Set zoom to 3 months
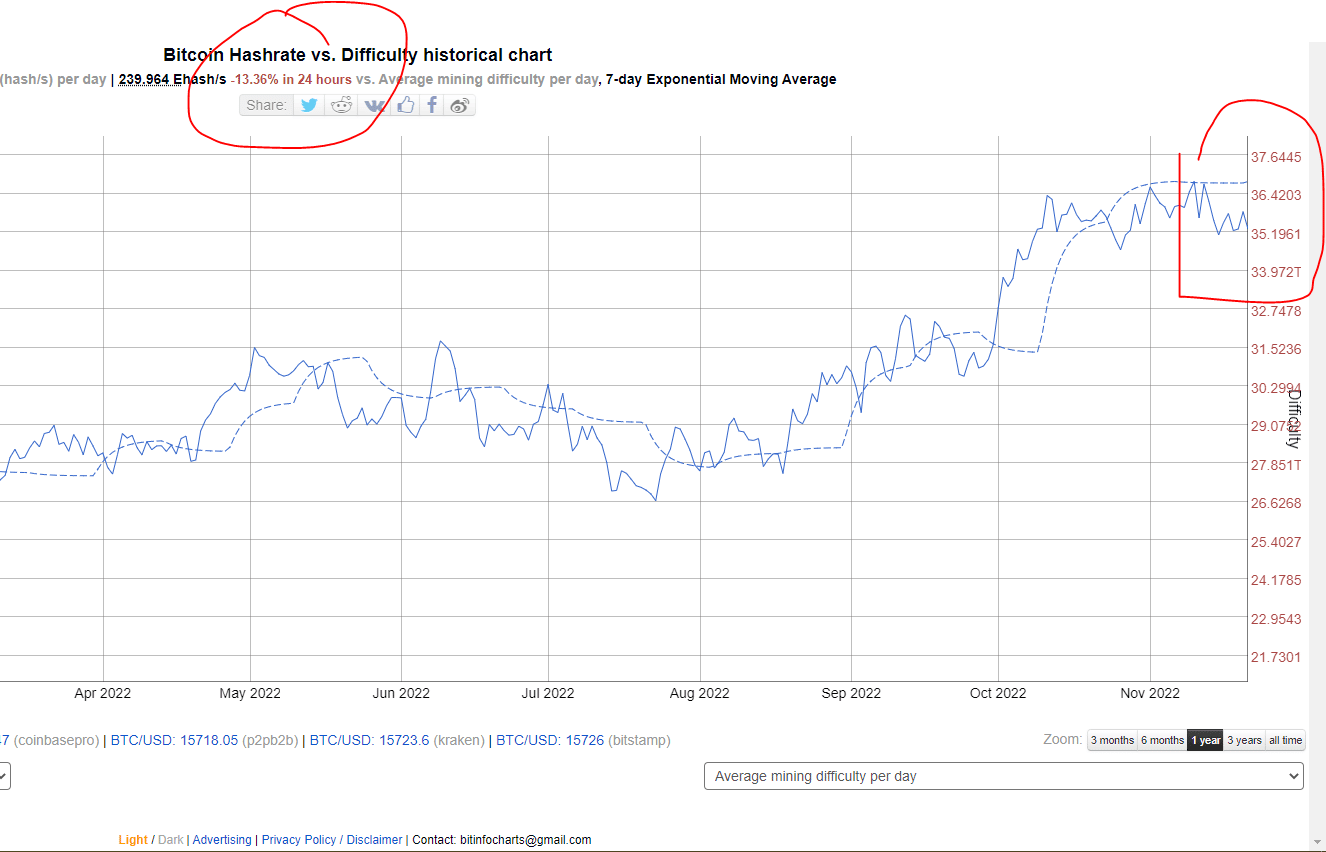 (x=1112, y=740)
